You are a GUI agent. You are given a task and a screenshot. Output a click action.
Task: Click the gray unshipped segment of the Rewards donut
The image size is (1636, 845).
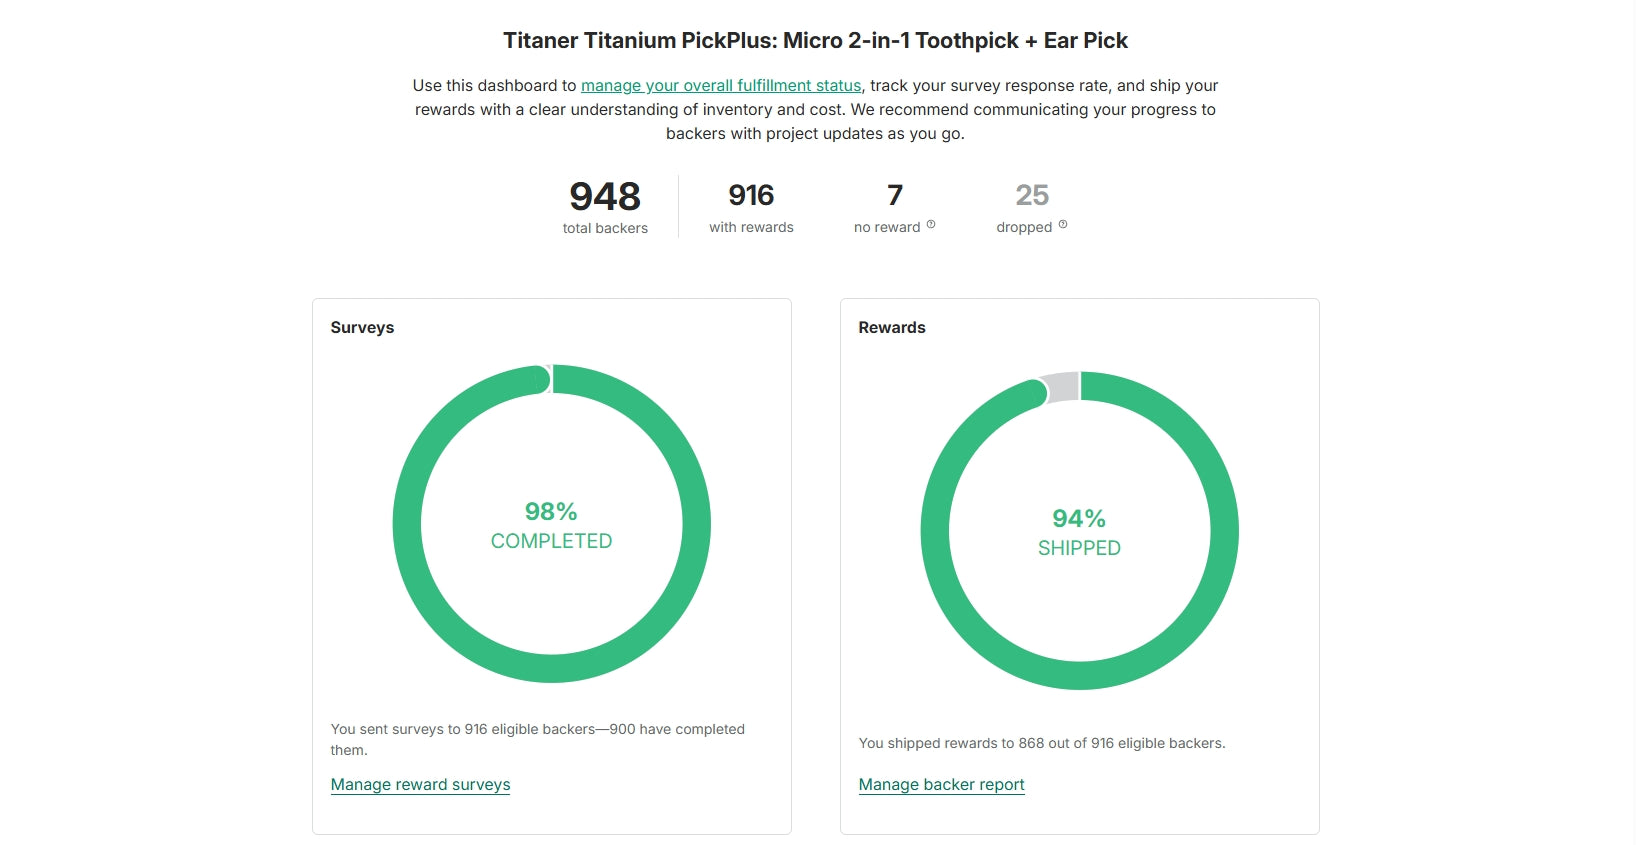pos(1062,387)
